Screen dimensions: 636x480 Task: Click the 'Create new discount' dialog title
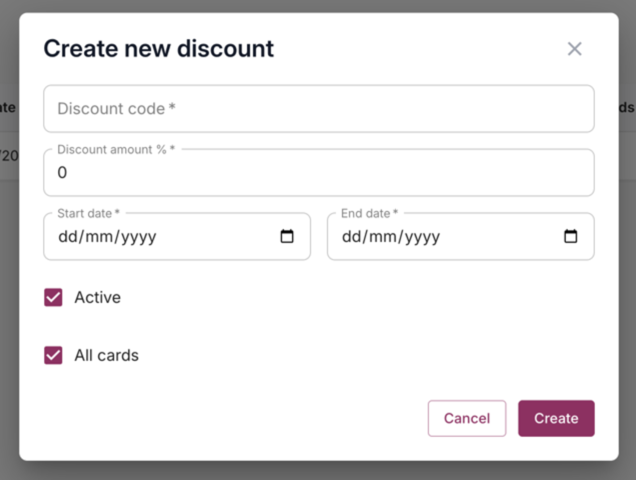pyautogui.click(x=158, y=48)
